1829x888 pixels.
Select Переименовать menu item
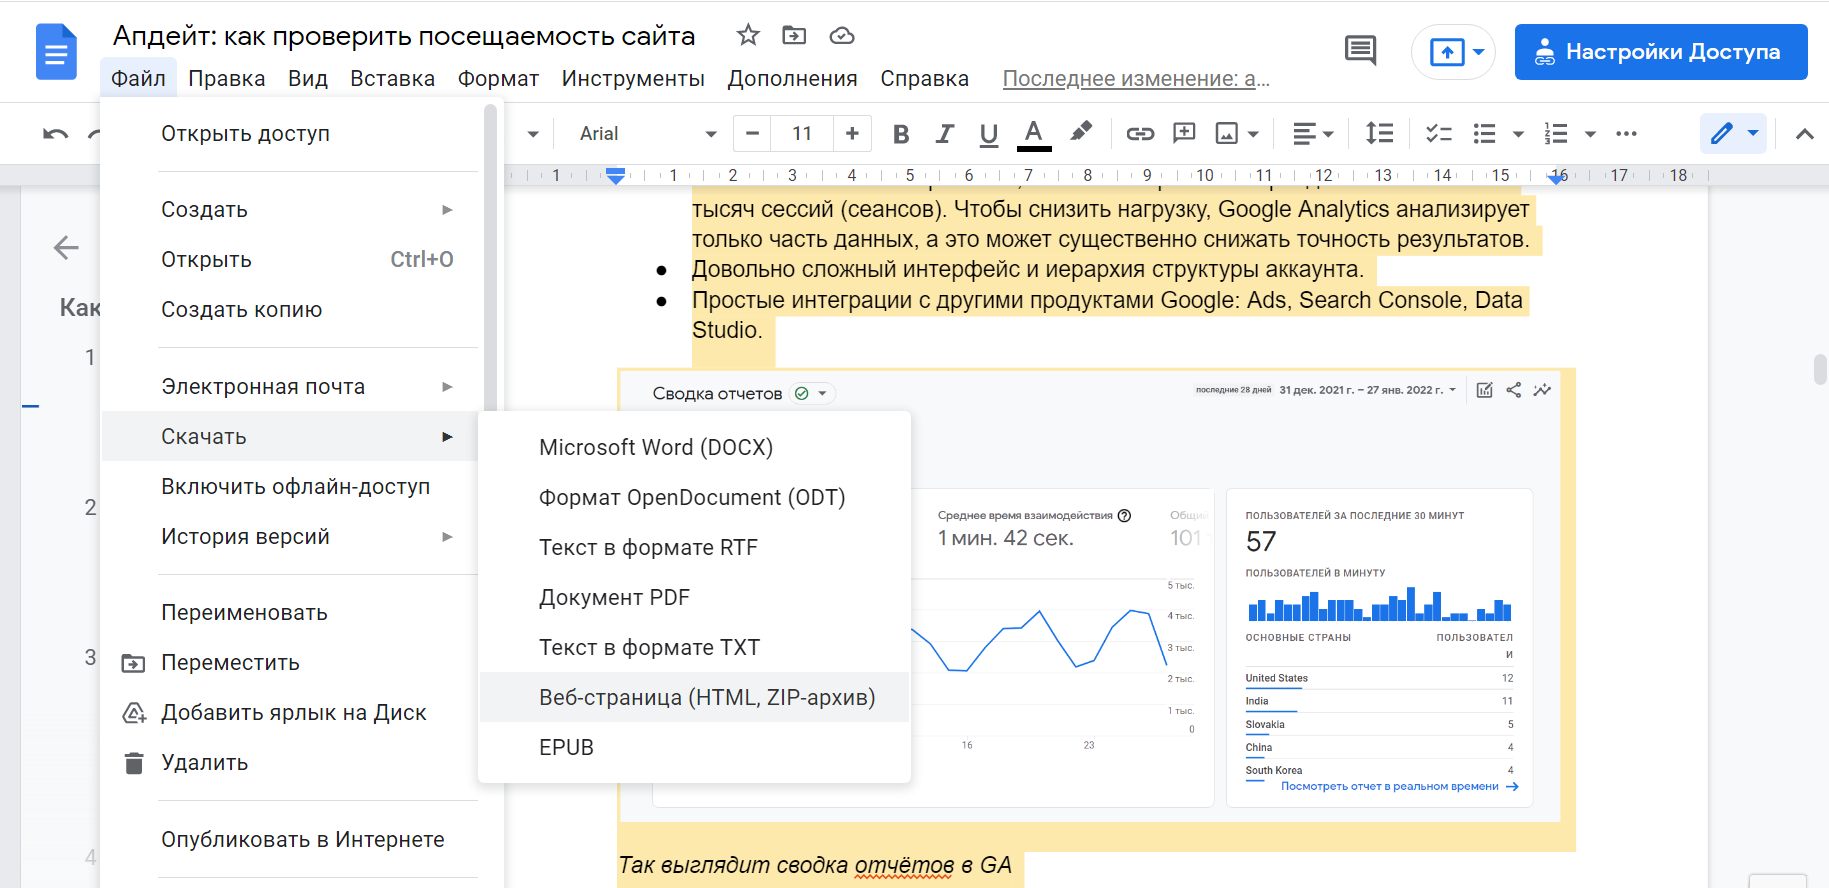pyautogui.click(x=291, y=612)
